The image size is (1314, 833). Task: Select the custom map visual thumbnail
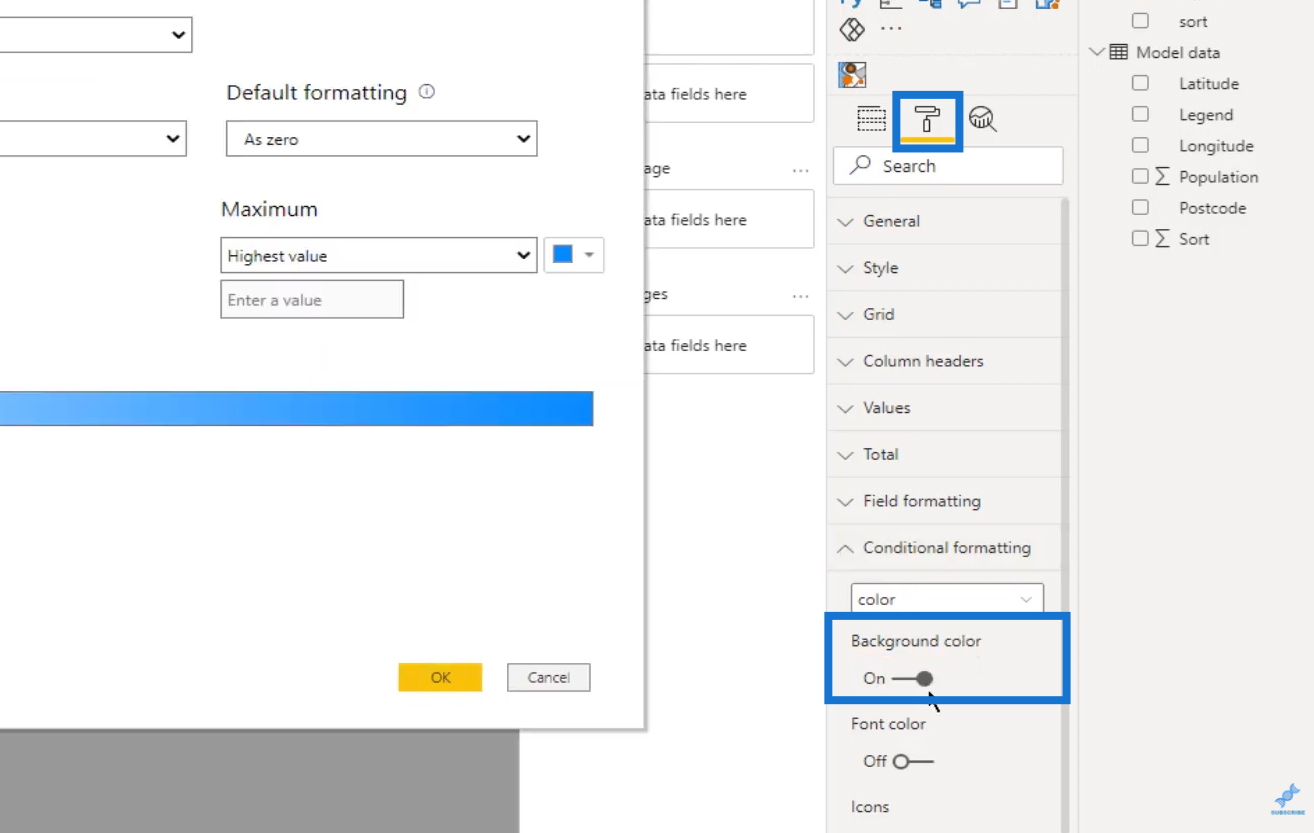(x=853, y=74)
